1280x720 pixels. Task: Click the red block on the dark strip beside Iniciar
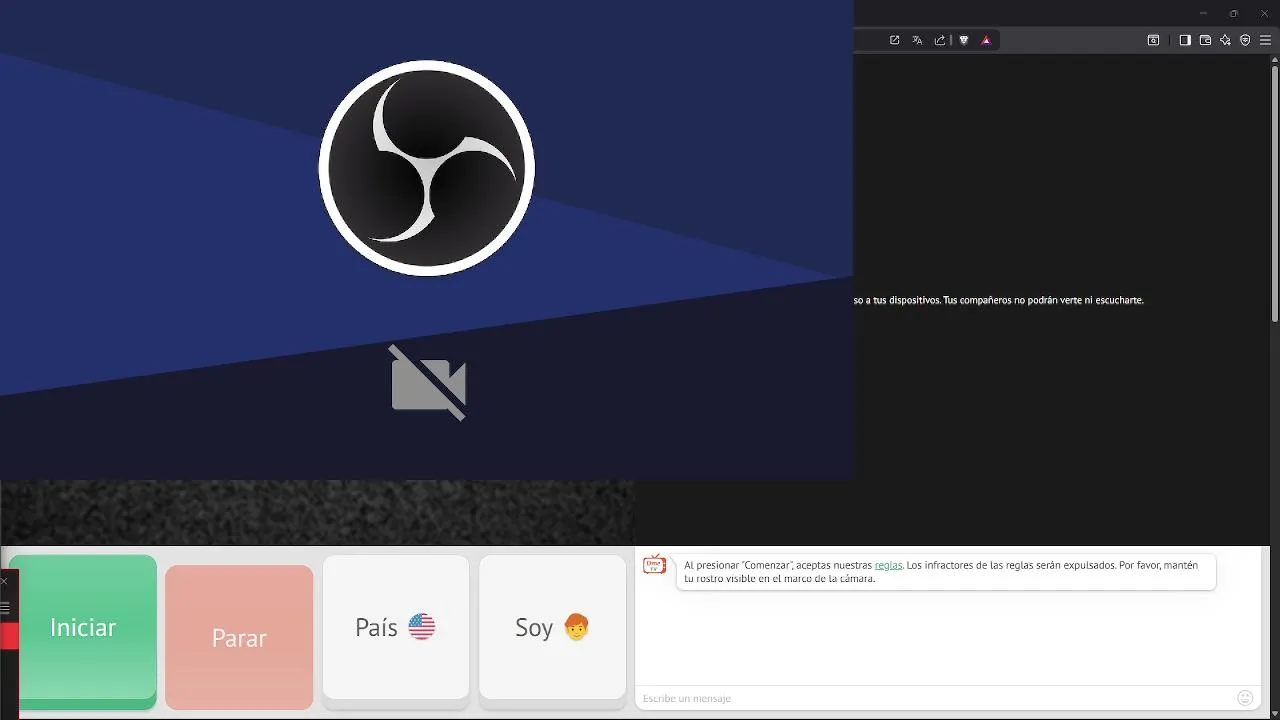9,636
